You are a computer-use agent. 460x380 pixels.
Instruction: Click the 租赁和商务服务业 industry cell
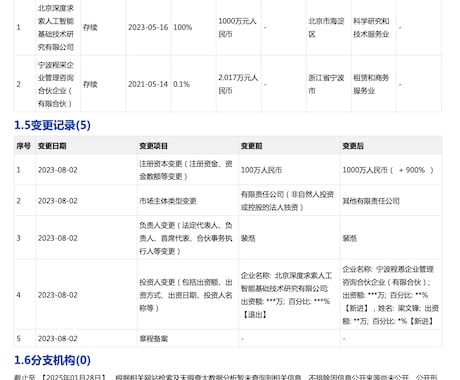371,84
